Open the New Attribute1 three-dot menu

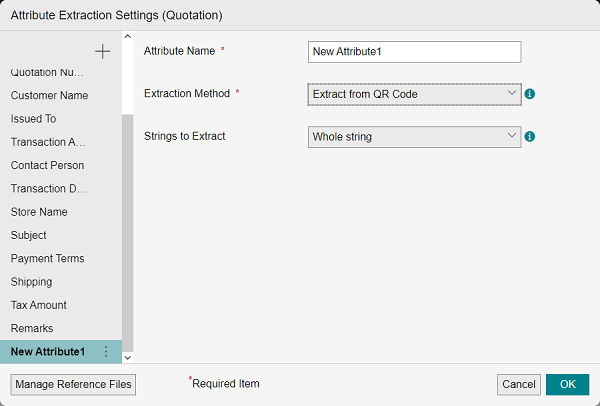click(107, 351)
